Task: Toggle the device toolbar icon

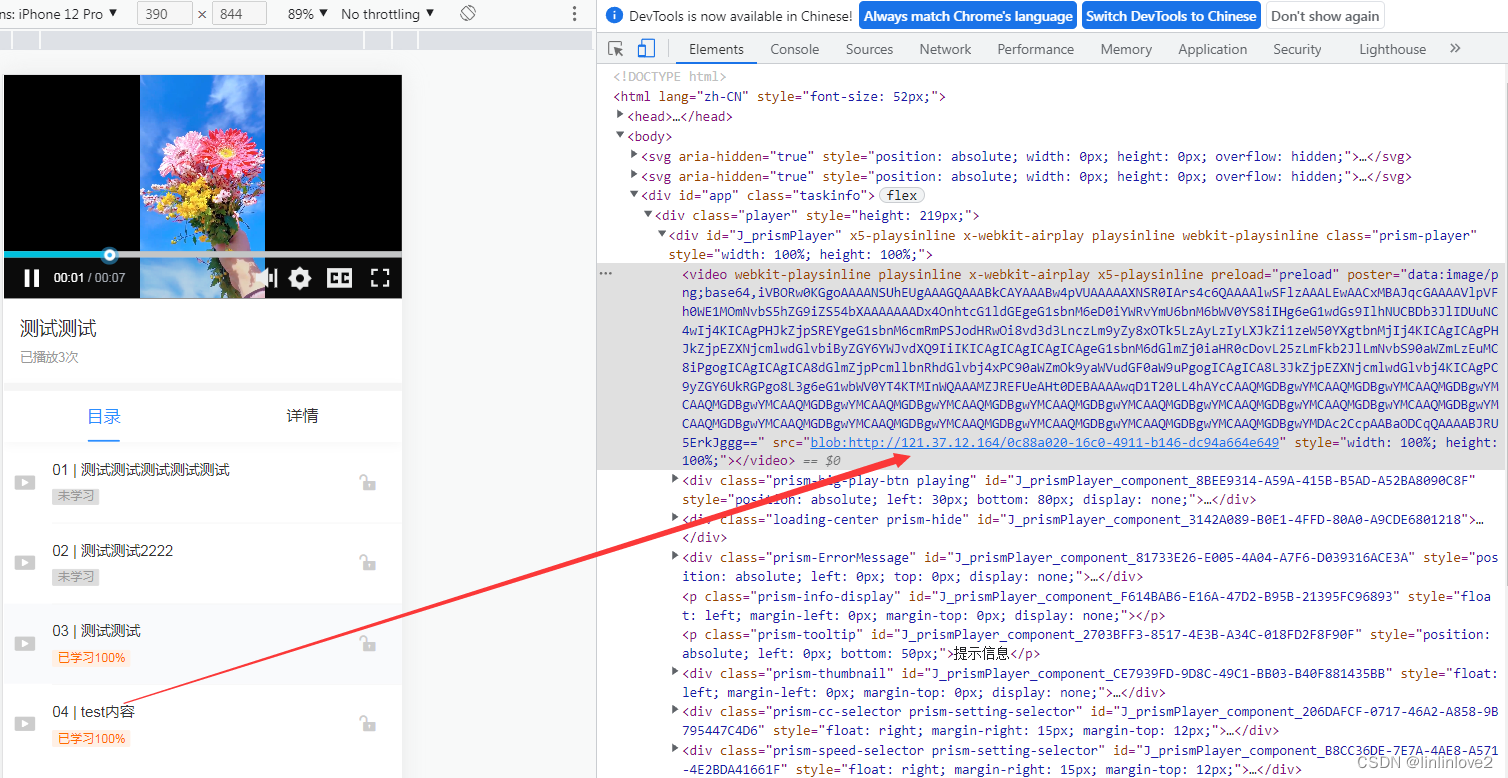Action: tap(646, 49)
